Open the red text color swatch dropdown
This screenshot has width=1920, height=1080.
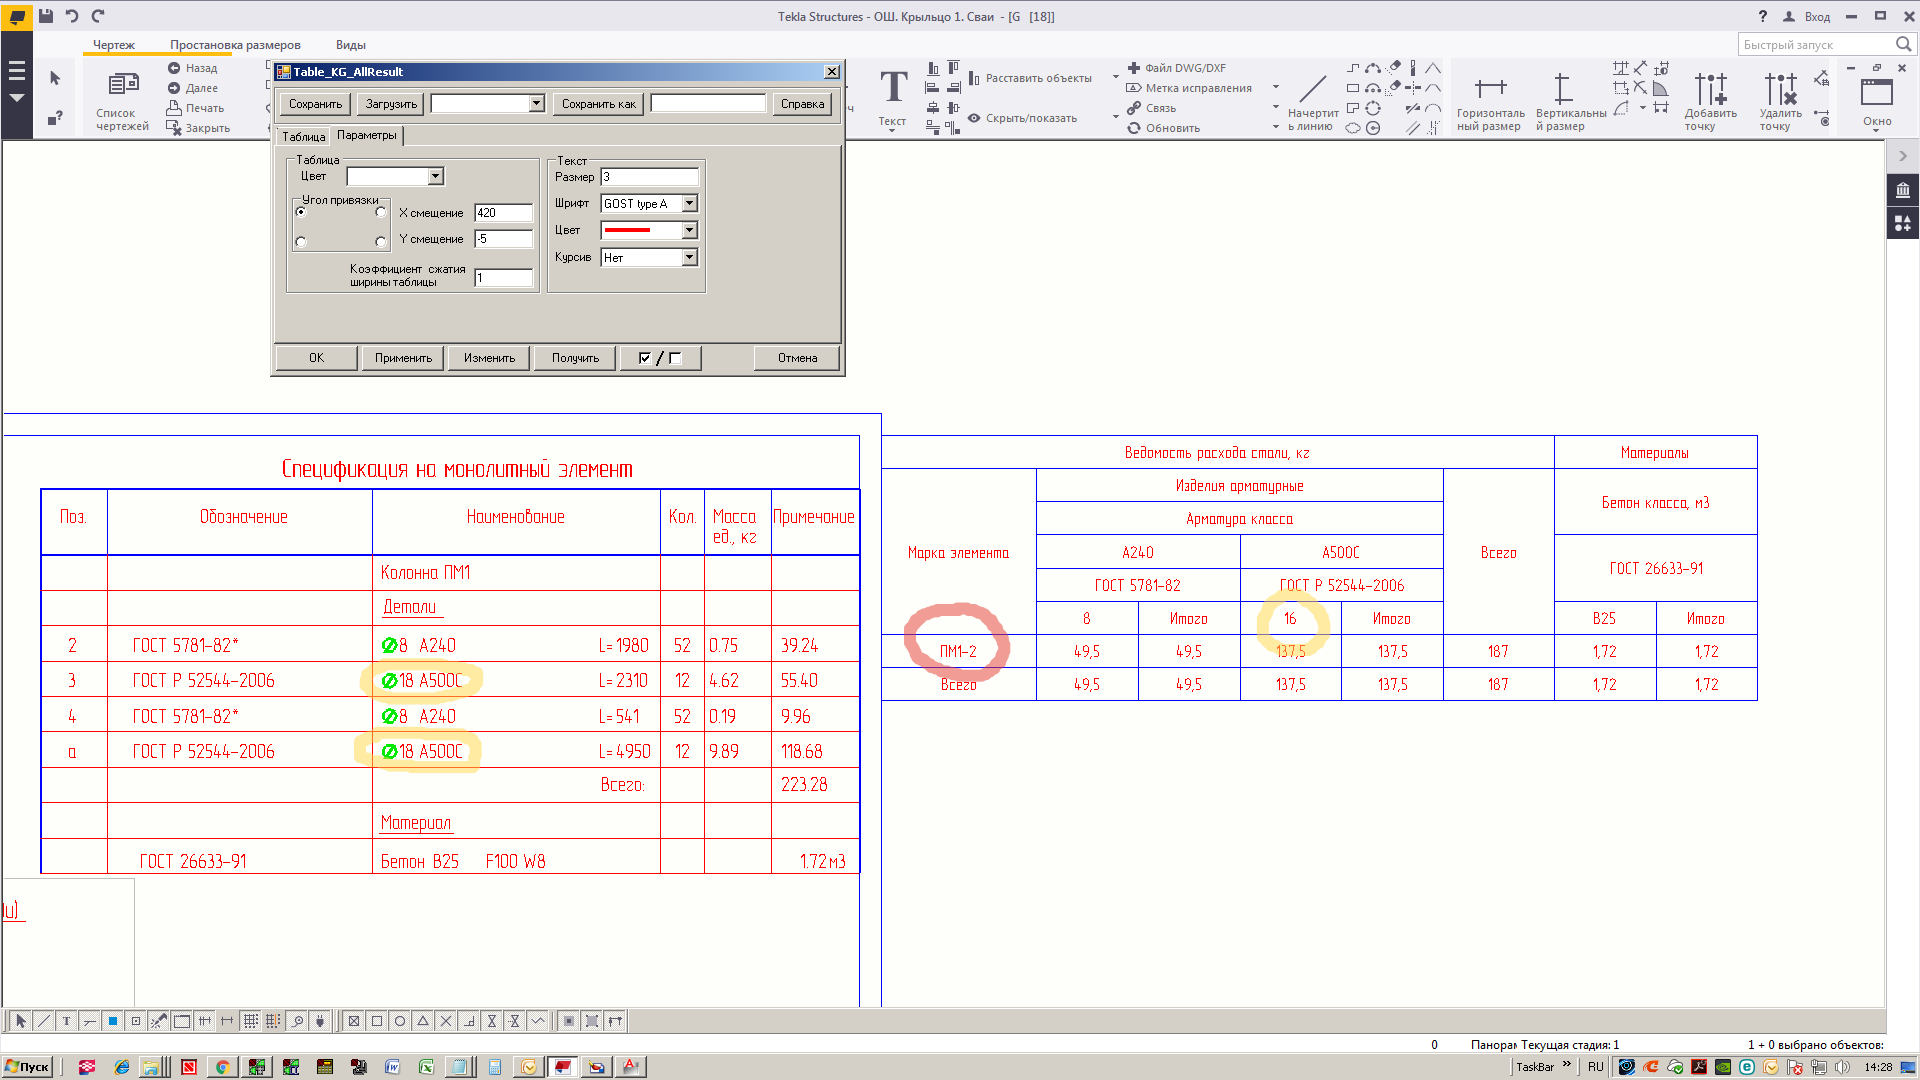[689, 231]
